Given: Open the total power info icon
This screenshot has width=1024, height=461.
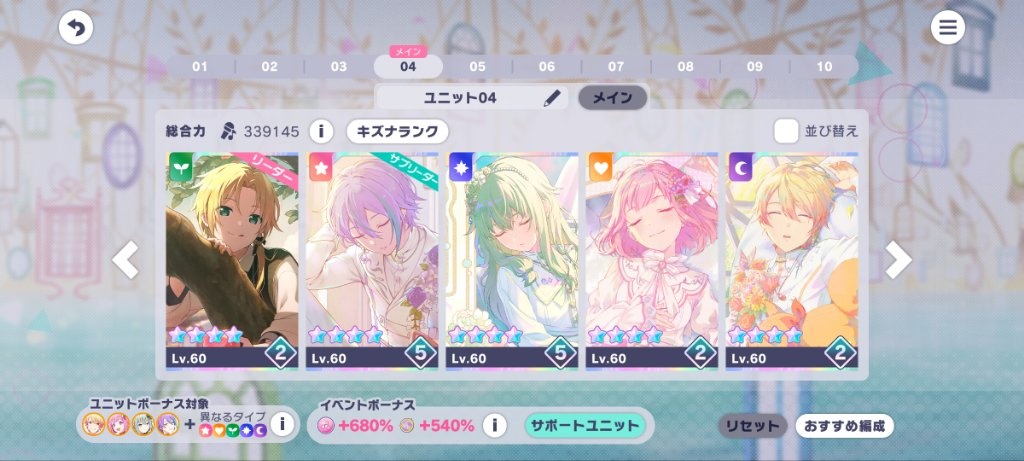Looking at the screenshot, I should [321, 132].
